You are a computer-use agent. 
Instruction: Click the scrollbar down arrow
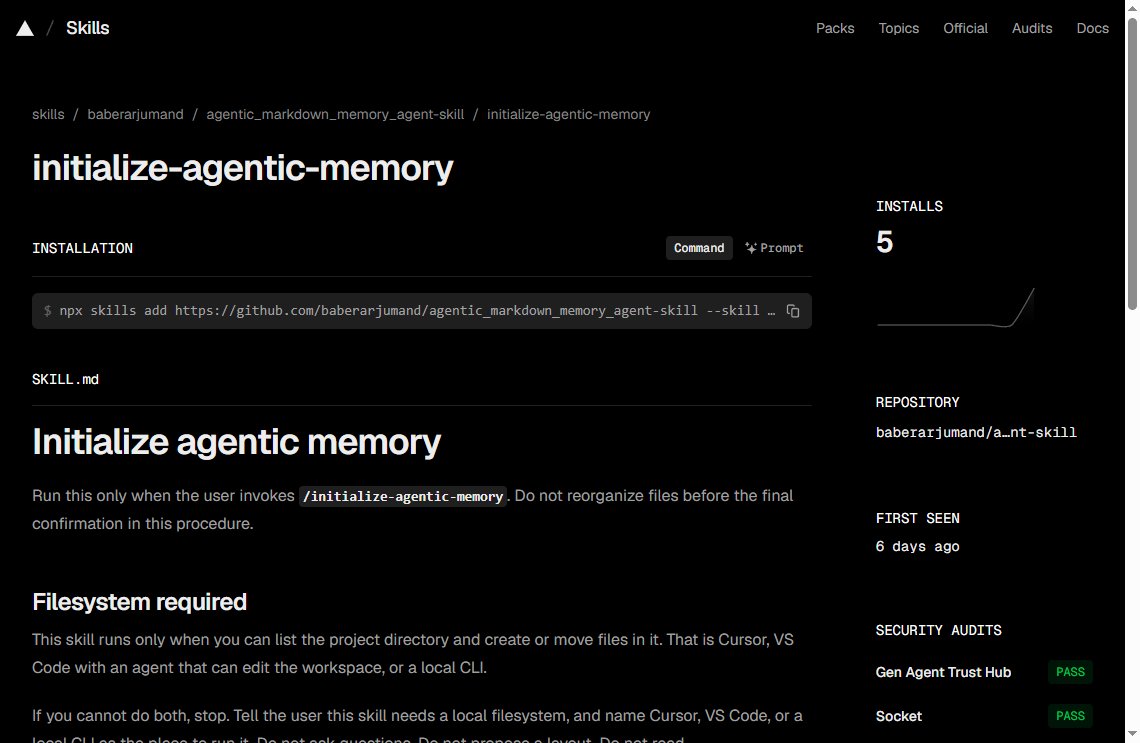1132,735
